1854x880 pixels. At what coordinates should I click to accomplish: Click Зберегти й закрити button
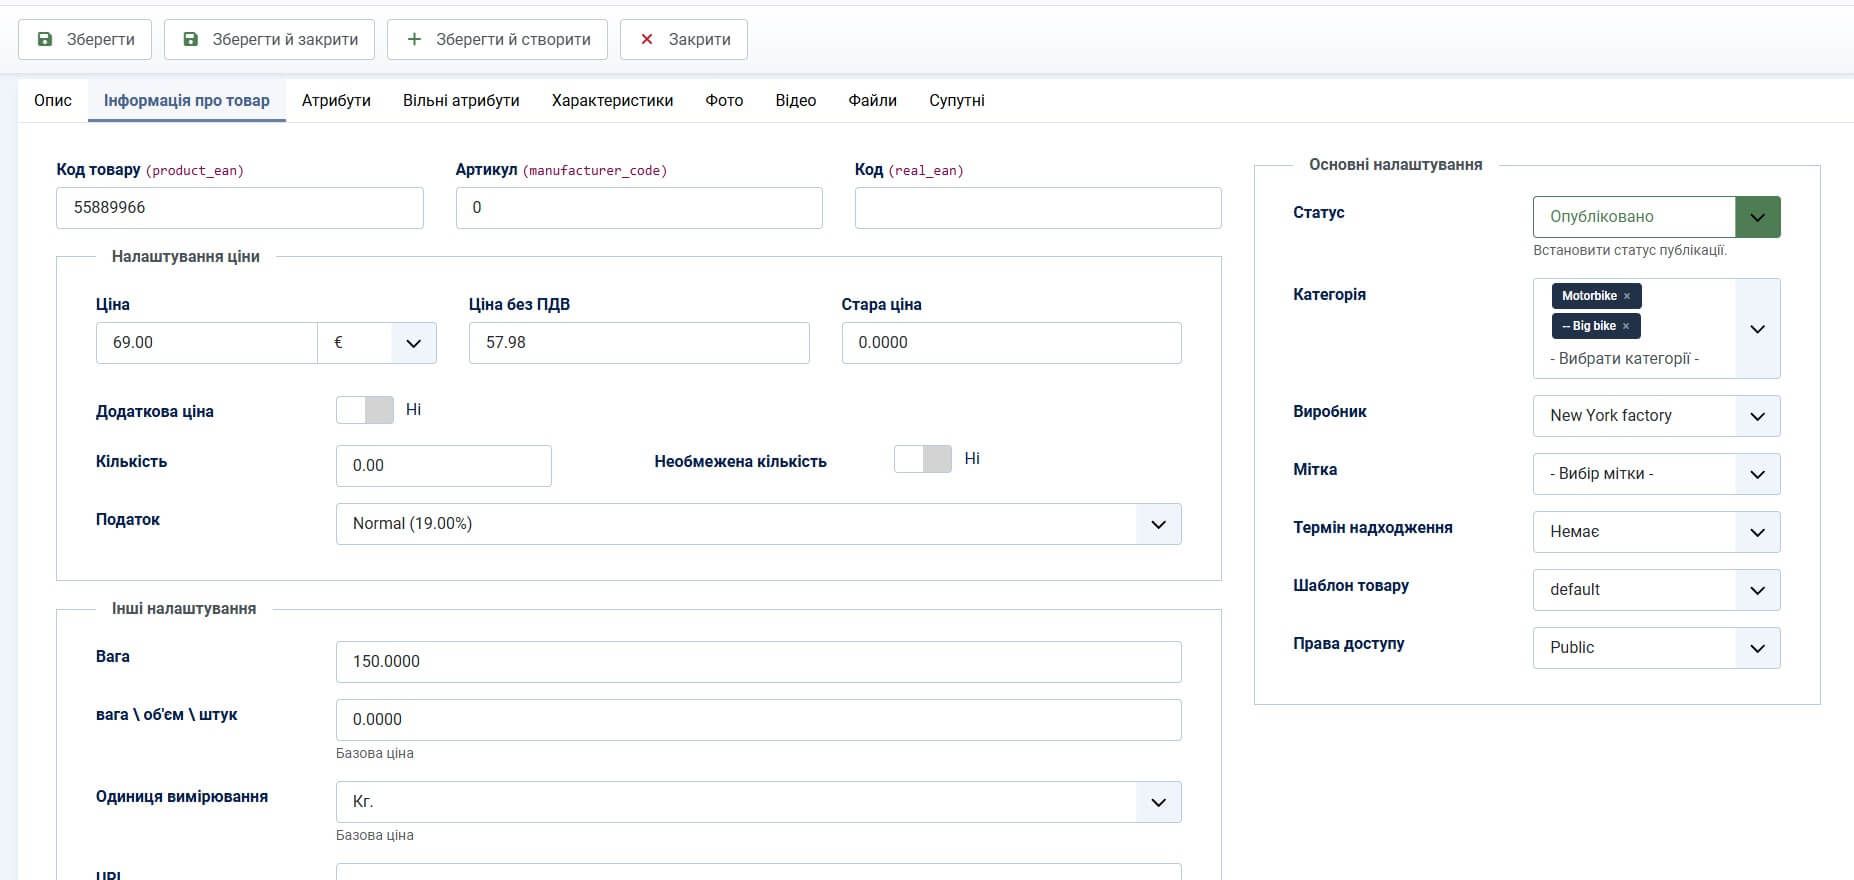pos(269,39)
